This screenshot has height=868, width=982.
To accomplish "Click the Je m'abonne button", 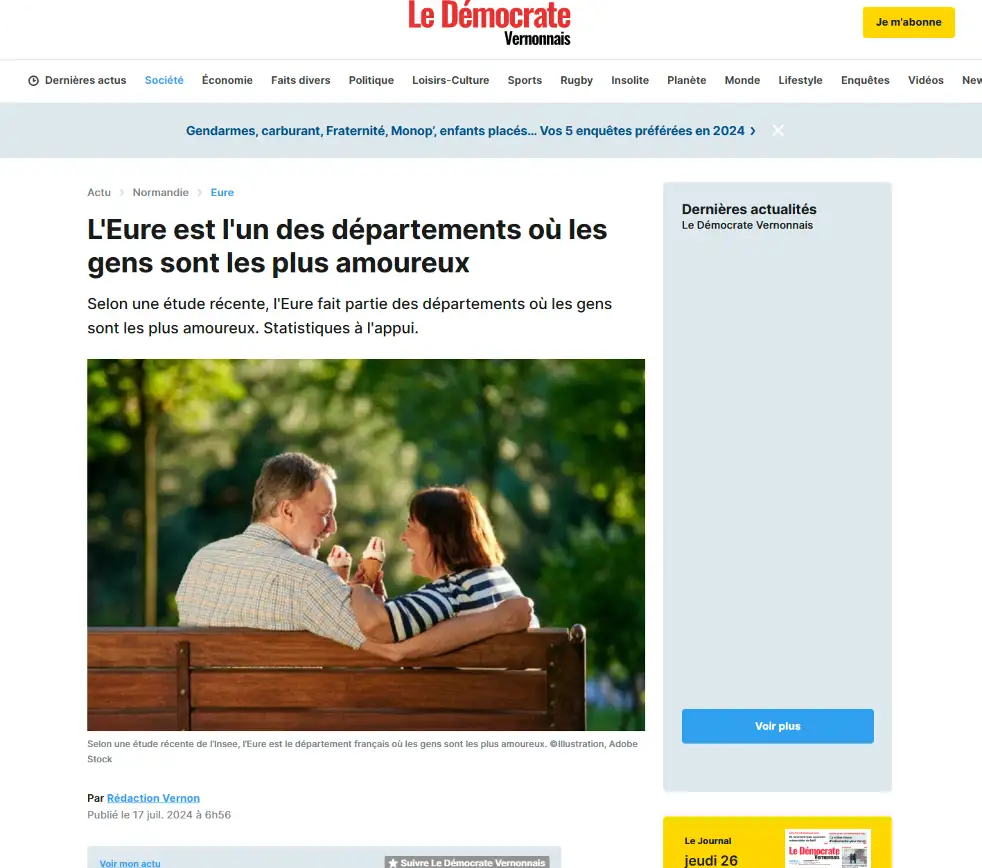I will coord(909,23).
